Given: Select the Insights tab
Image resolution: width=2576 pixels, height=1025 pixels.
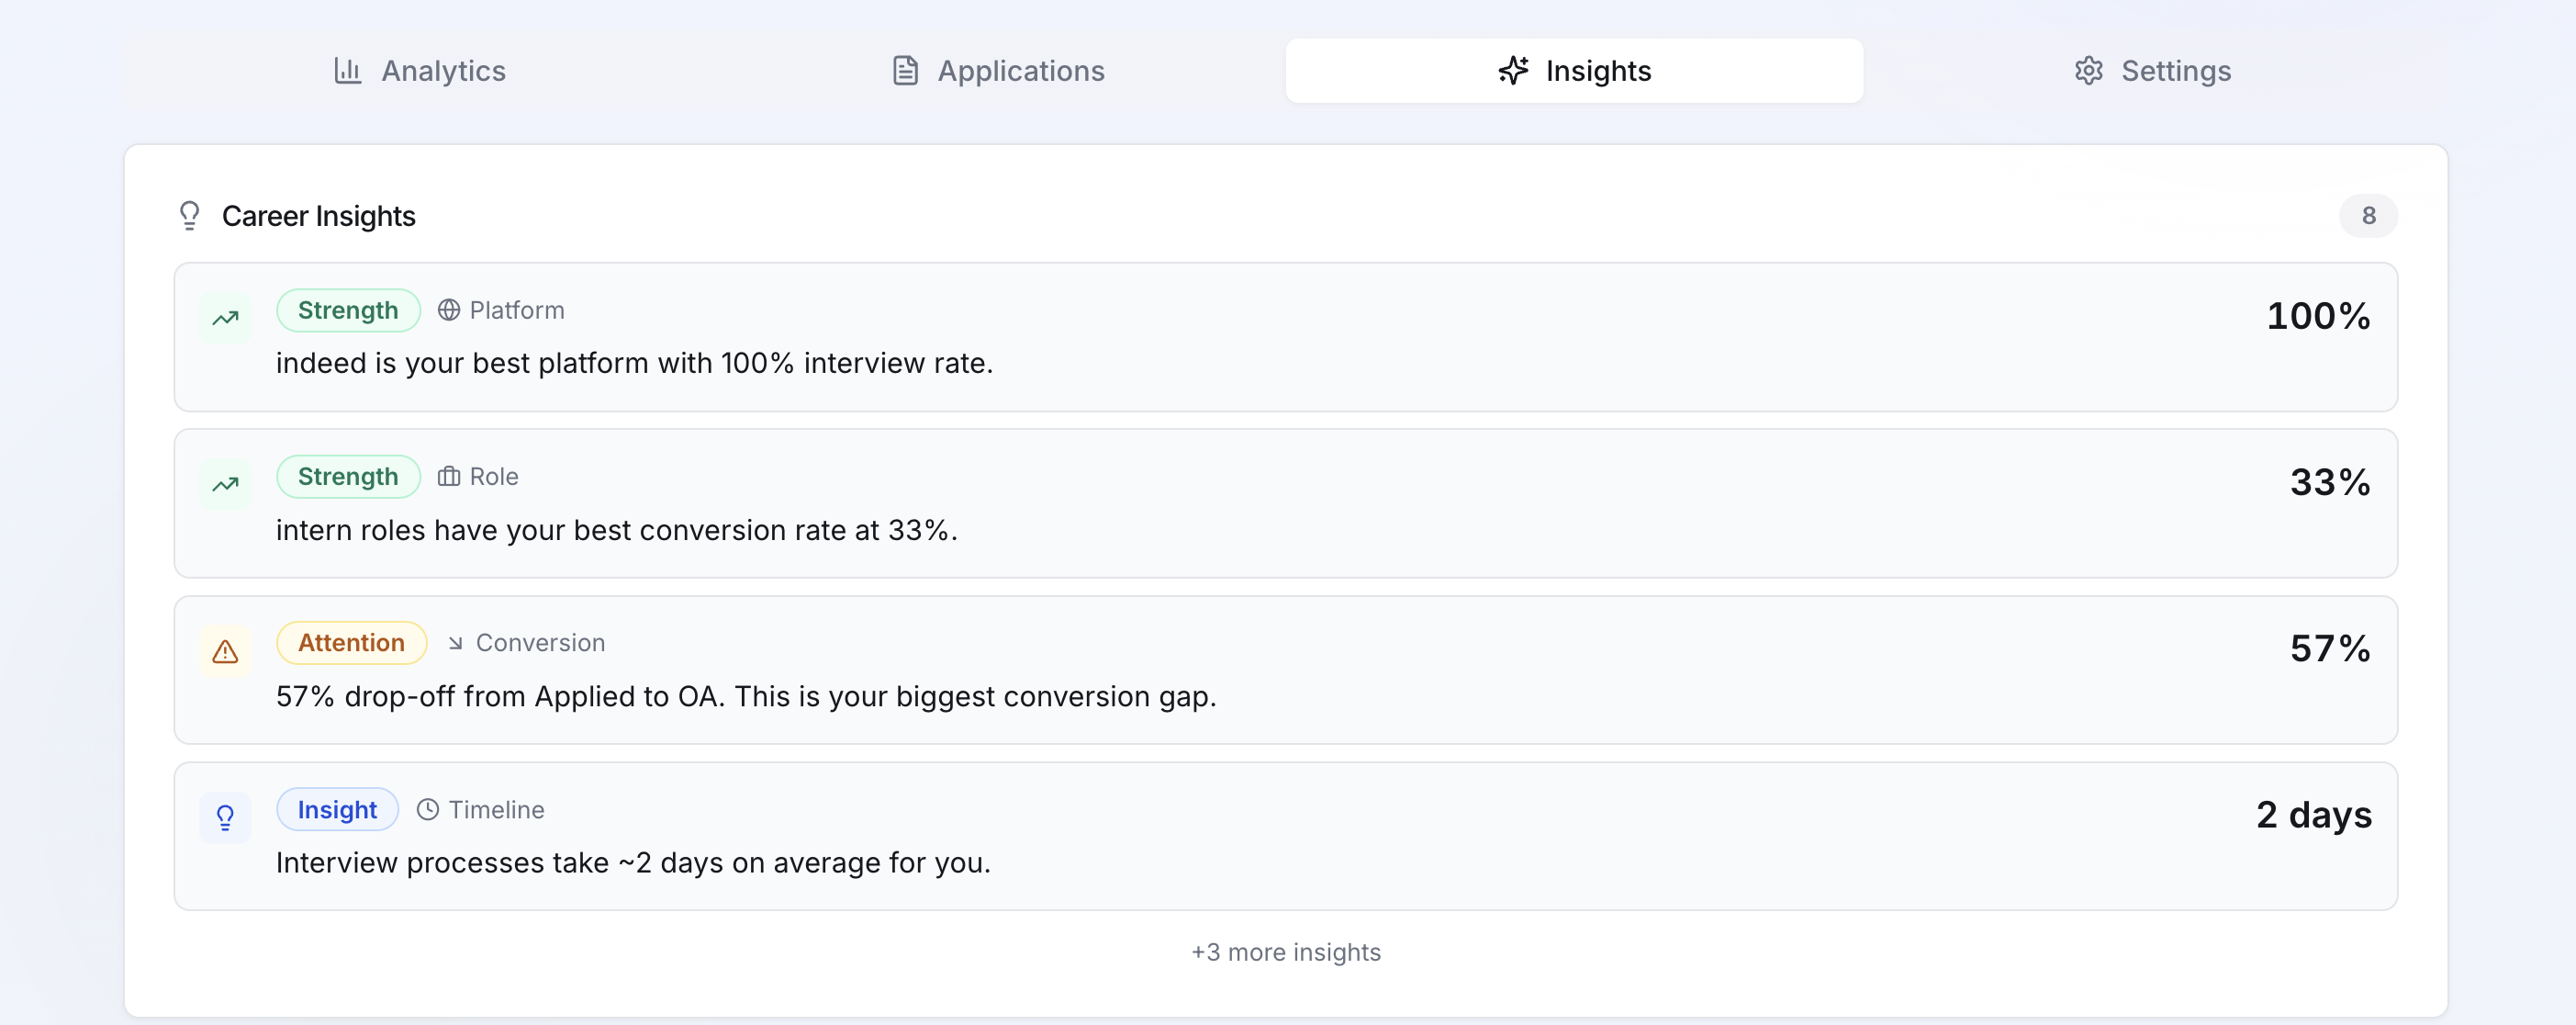Looking at the screenshot, I should tap(1574, 71).
